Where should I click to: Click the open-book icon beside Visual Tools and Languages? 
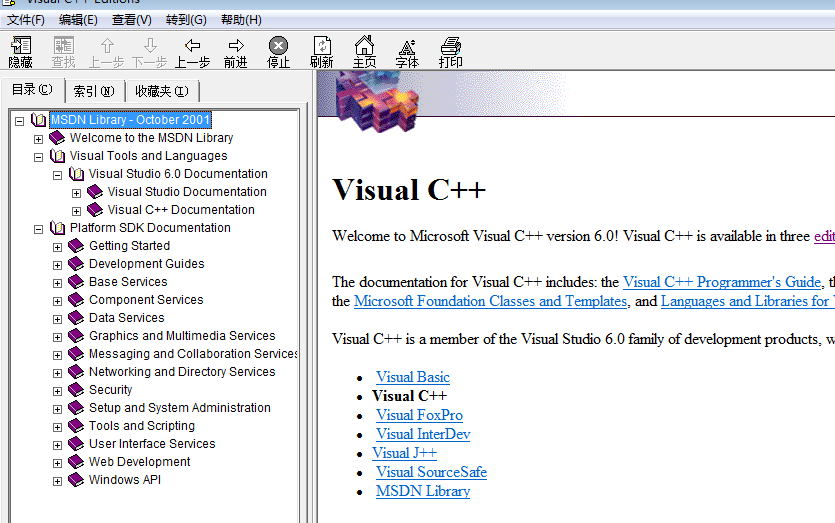click(x=58, y=156)
